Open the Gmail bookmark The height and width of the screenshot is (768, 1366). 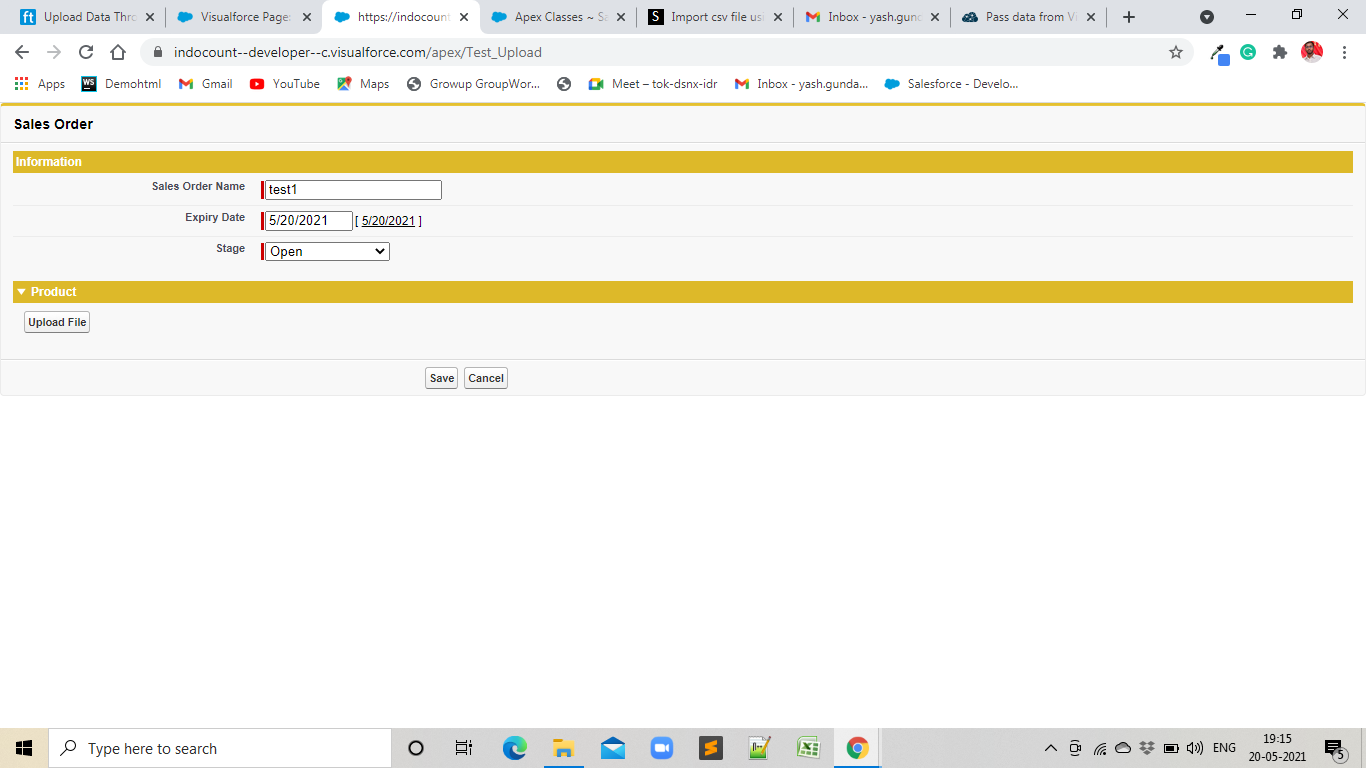point(205,84)
